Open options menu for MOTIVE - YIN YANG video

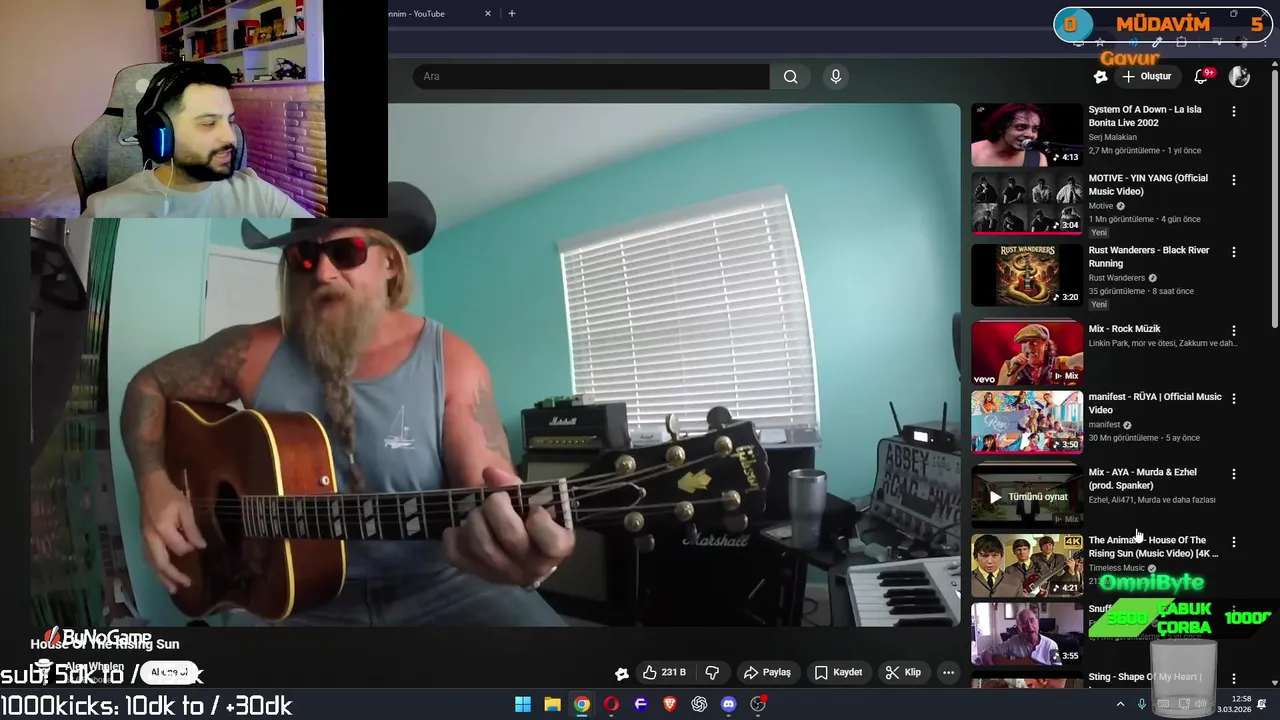tap(1233, 180)
